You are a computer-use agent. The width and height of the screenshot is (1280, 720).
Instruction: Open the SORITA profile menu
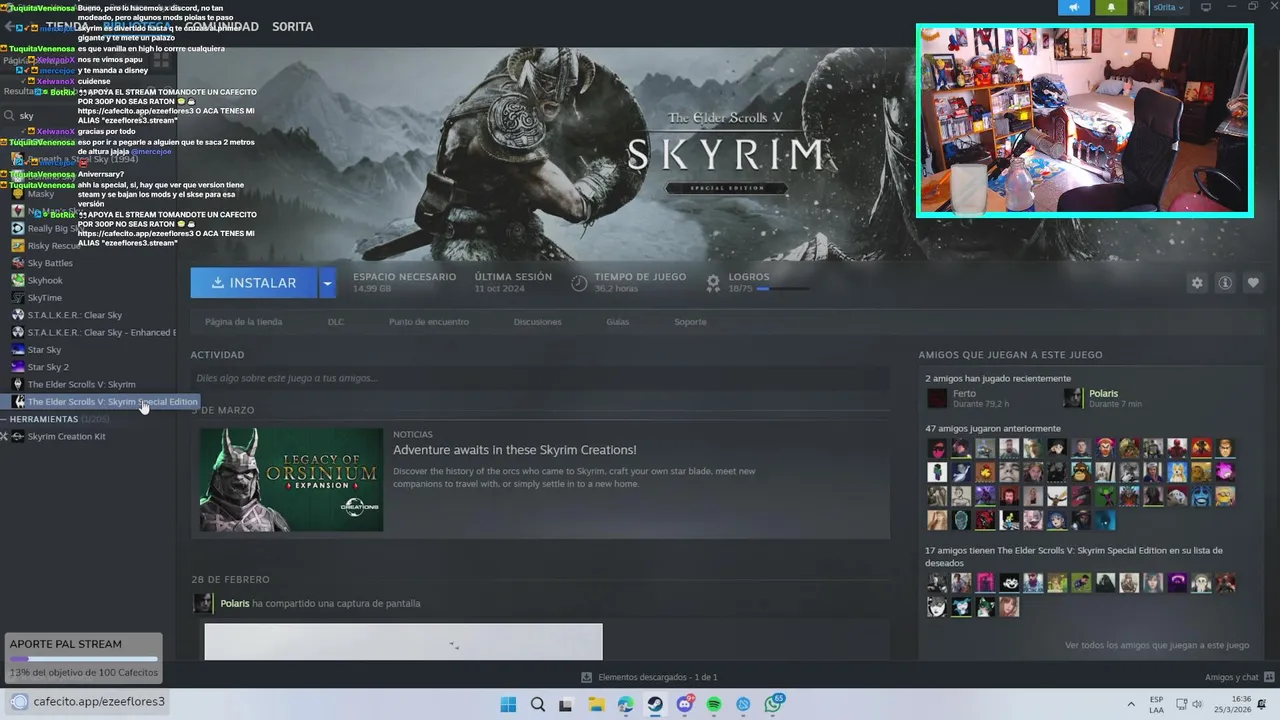(x=293, y=27)
